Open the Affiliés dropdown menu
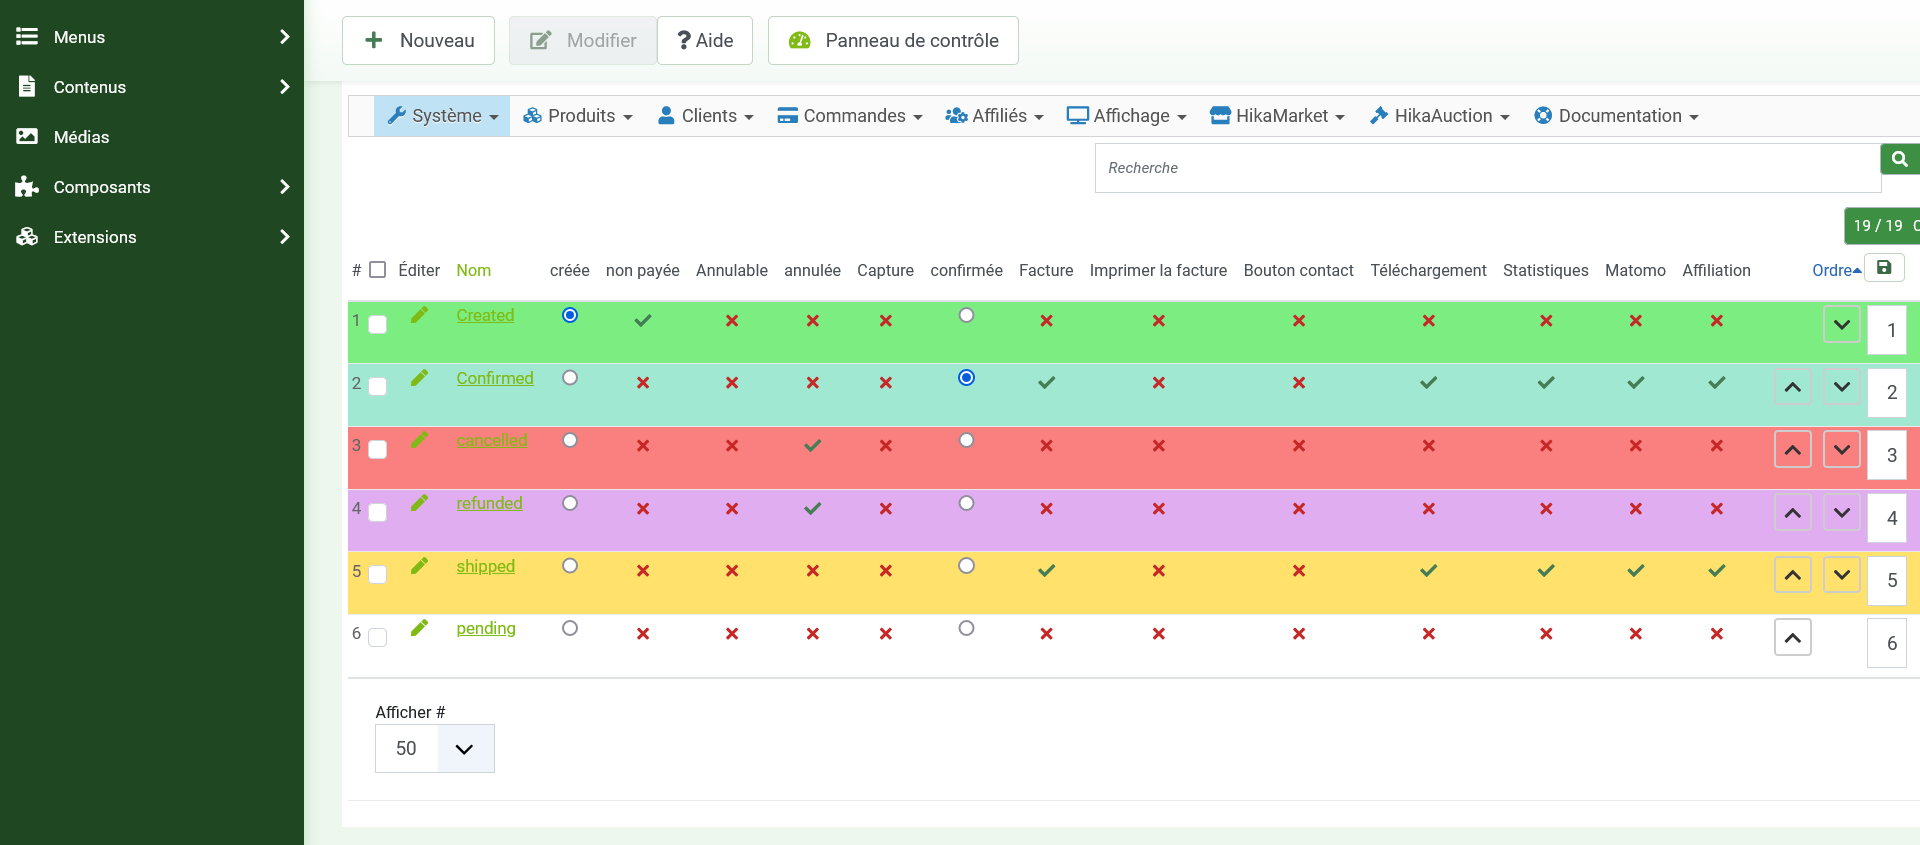1920x845 pixels. [994, 116]
